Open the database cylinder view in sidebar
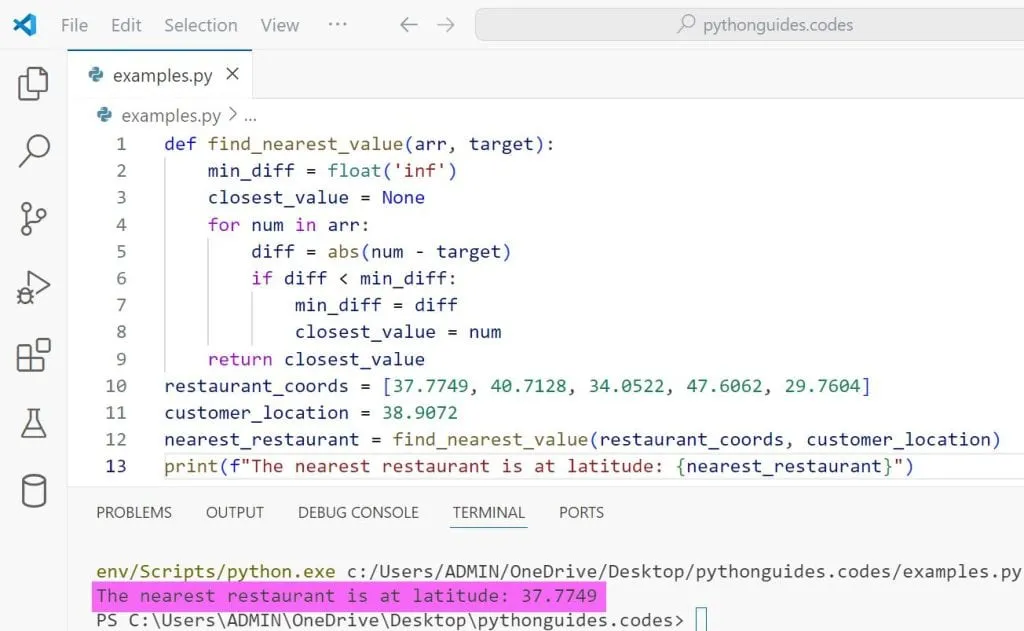Image resolution: width=1024 pixels, height=631 pixels. pos(33,491)
